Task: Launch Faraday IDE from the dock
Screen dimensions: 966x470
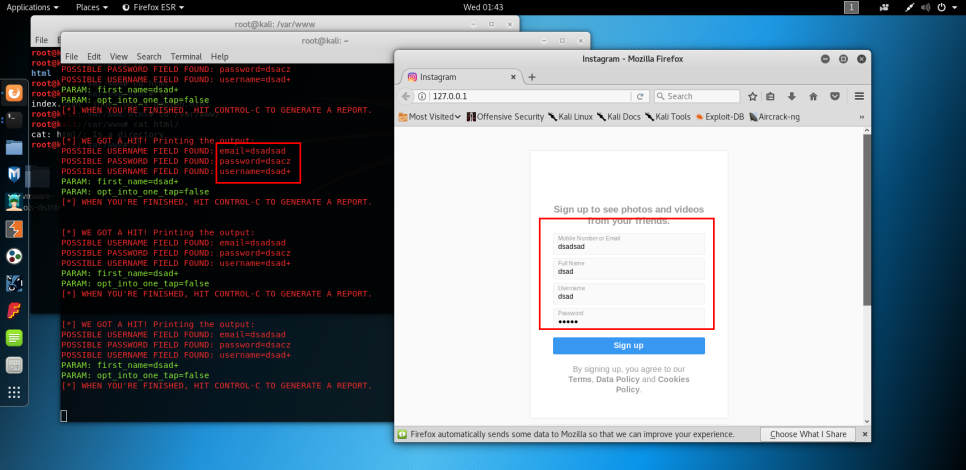Action: (14, 310)
